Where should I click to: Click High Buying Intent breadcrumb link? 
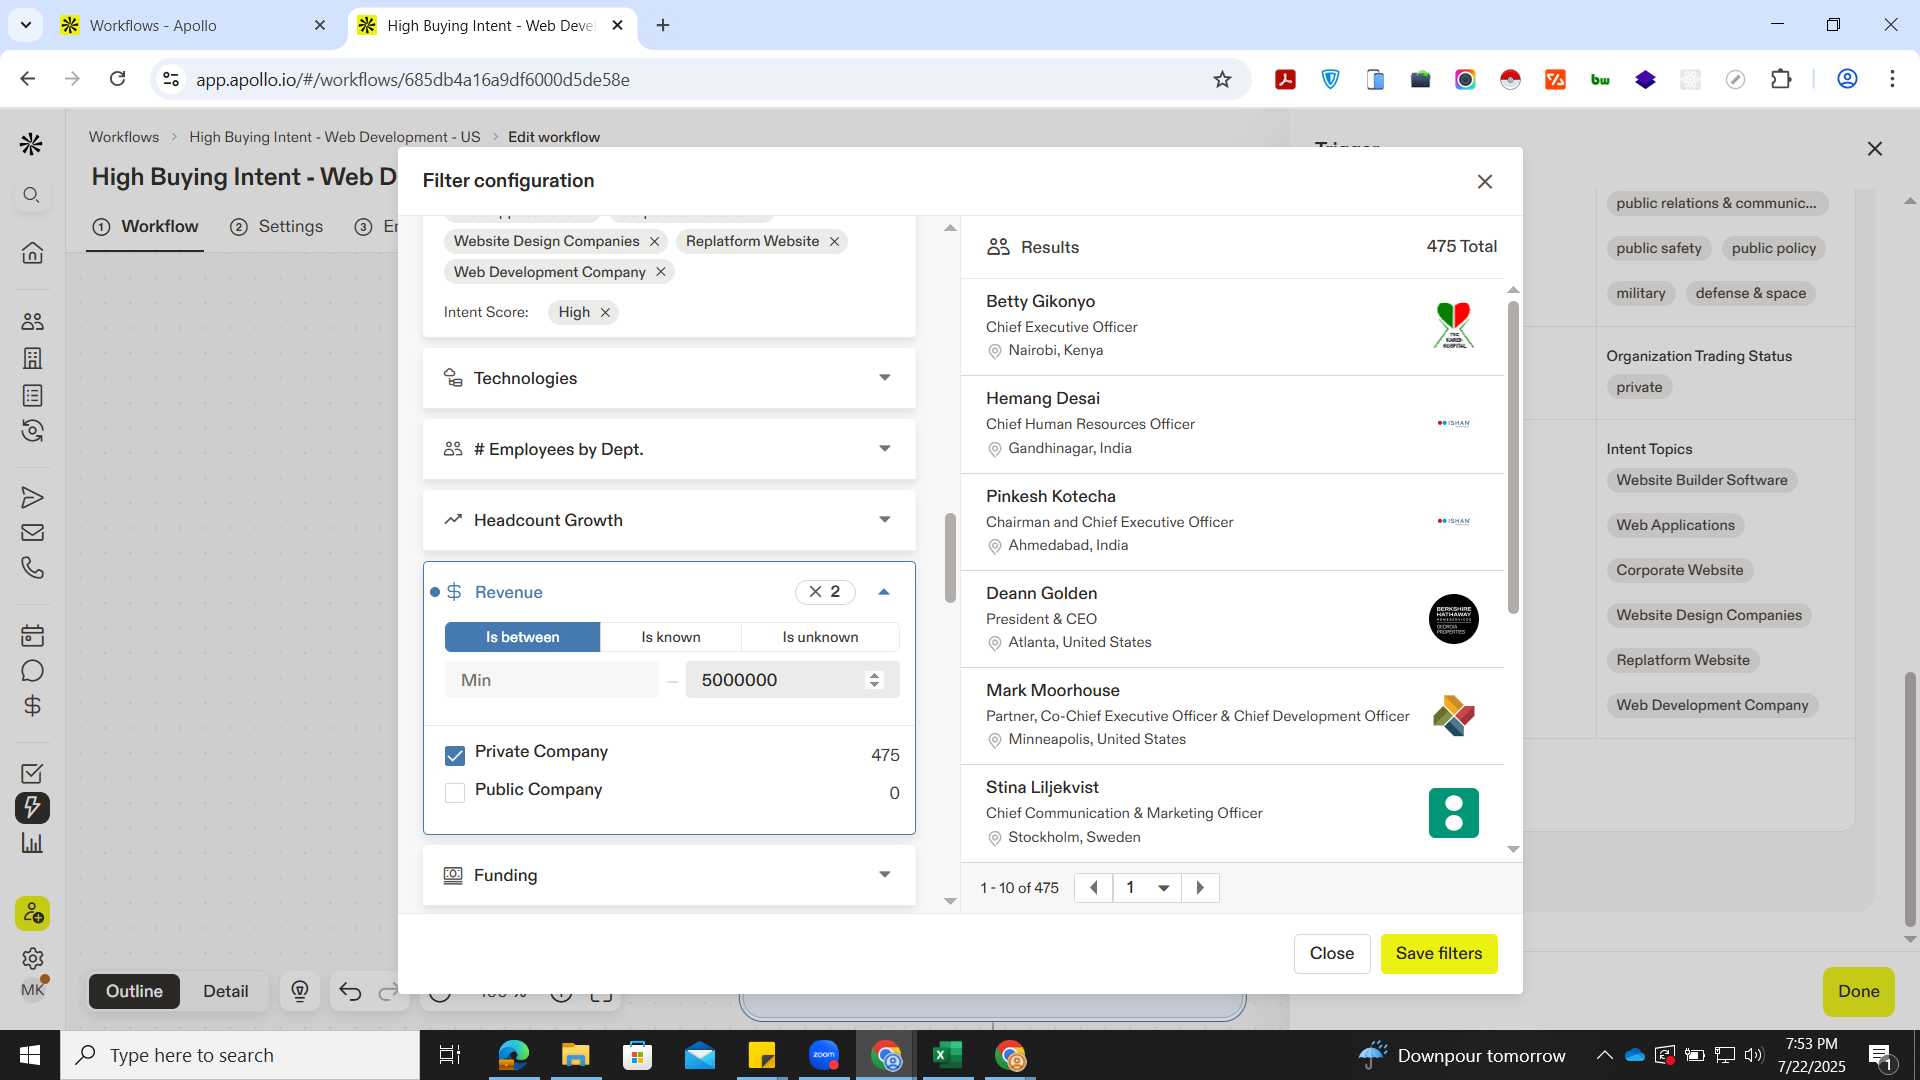coord(334,137)
